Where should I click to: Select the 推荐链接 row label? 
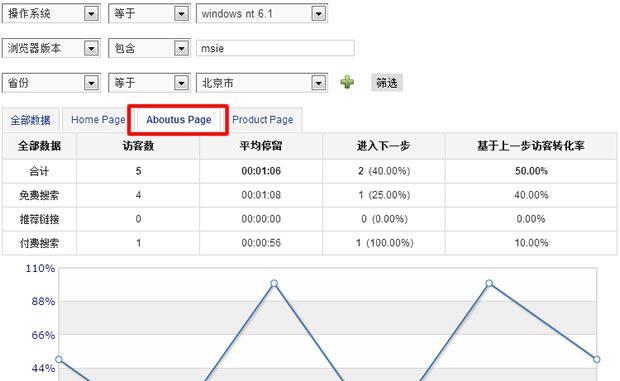click(x=39, y=219)
